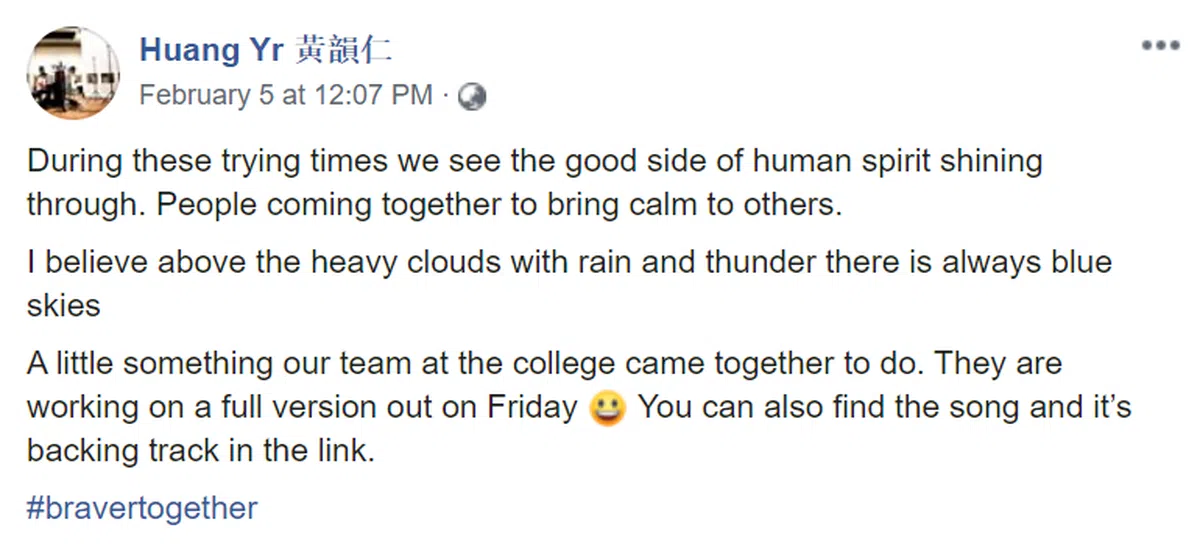Click the word "Friday" in the post
1200x550 pixels.
(532, 408)
